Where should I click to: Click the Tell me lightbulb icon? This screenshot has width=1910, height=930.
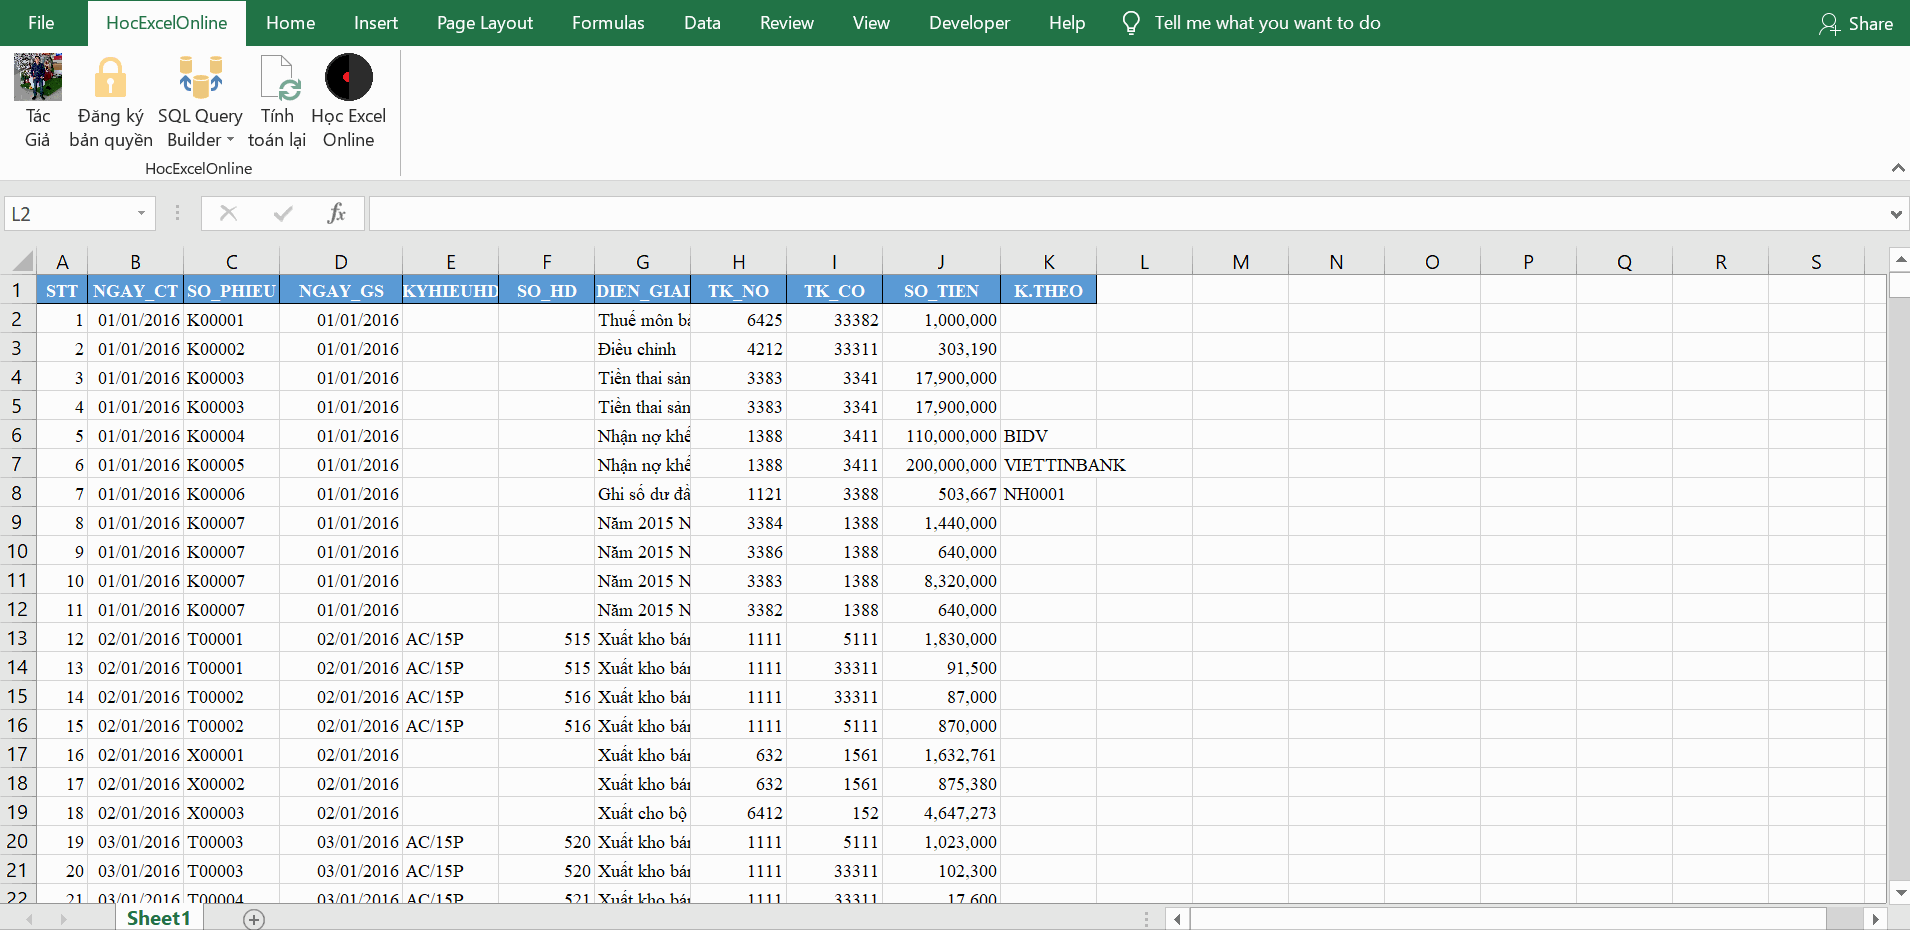[x=1131, y=23]
